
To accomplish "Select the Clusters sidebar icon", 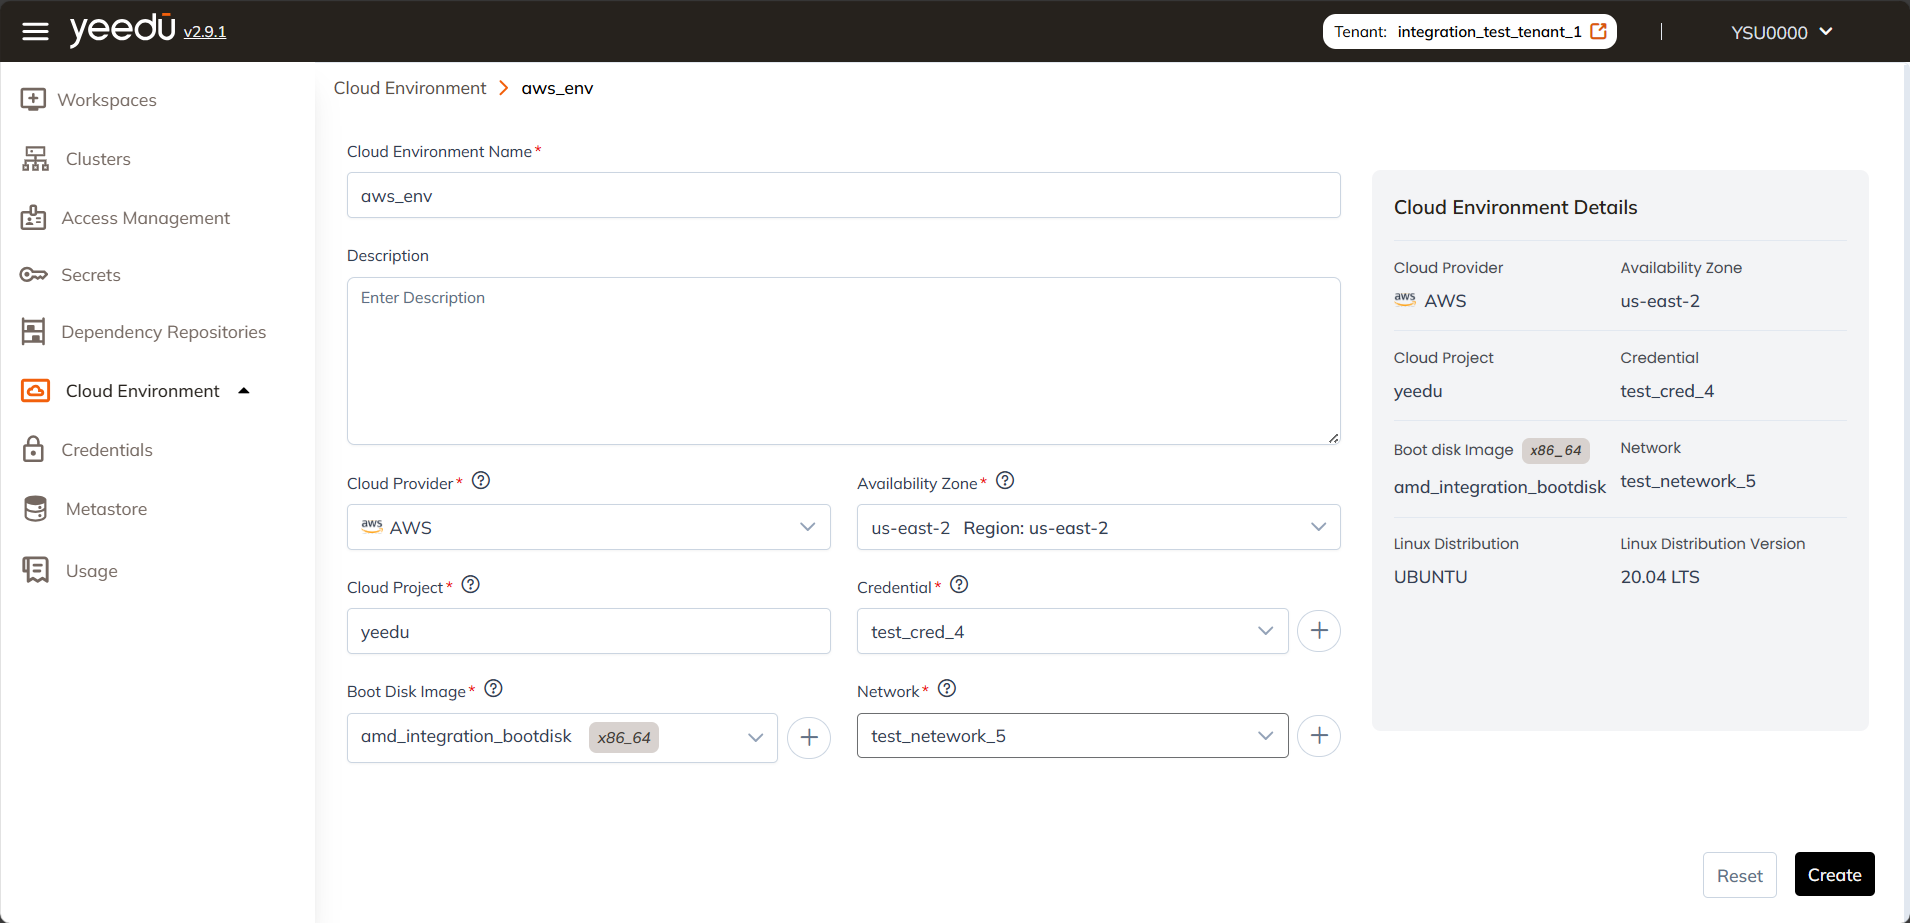I will 35,158.
